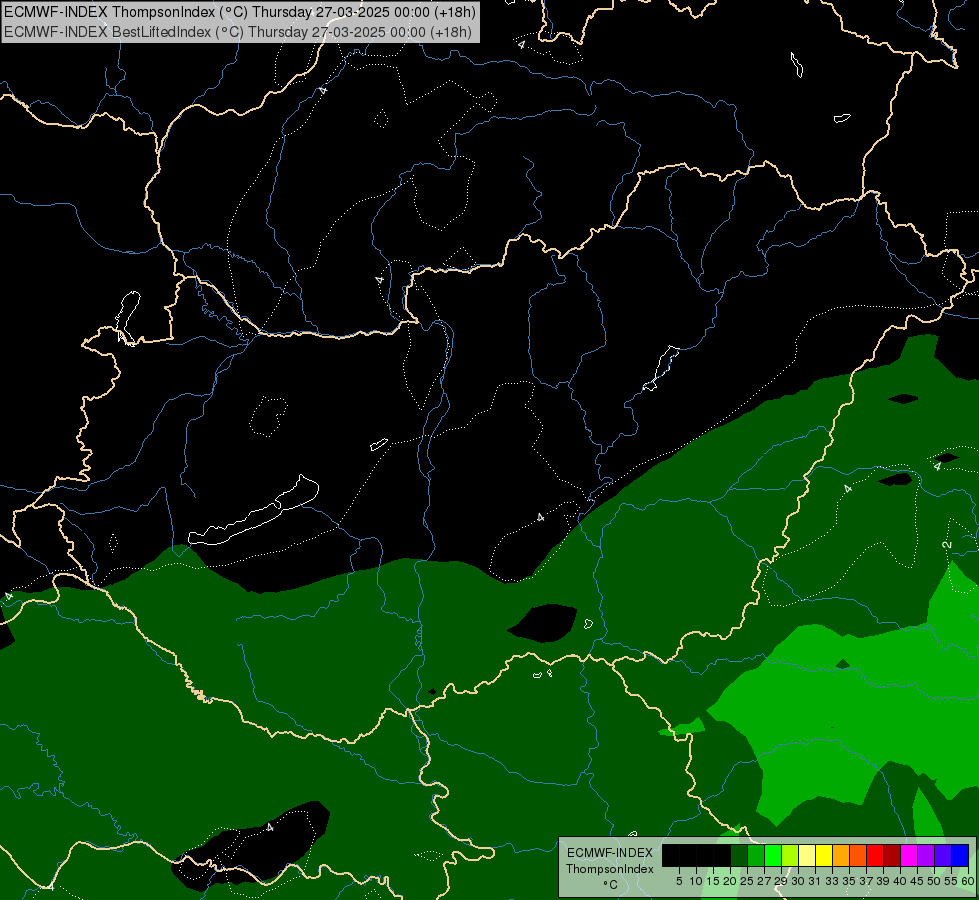The image size is (979, 900).
Task: Click legend tick value 25
Action: (747, 881)
